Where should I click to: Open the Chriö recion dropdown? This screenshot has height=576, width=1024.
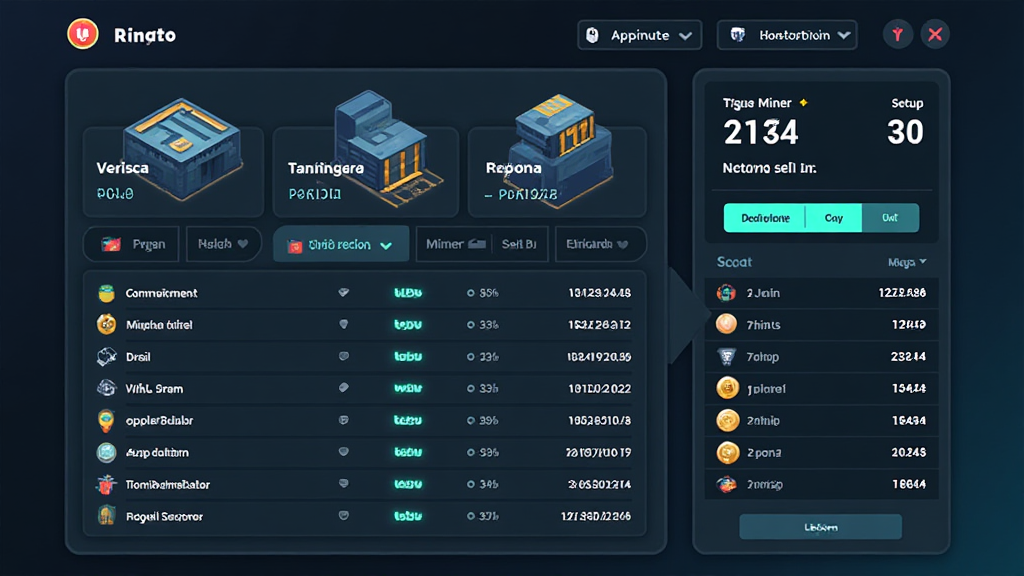coord(340,243)
